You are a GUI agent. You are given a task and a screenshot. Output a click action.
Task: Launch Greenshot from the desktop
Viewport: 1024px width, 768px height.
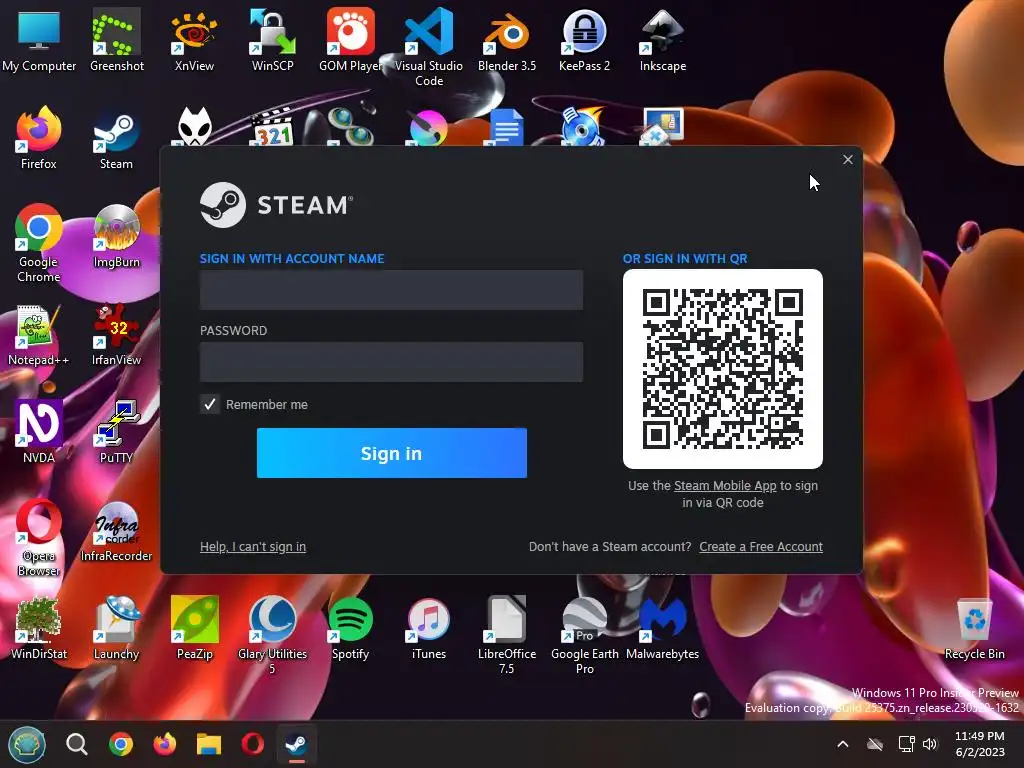point(116,39)
